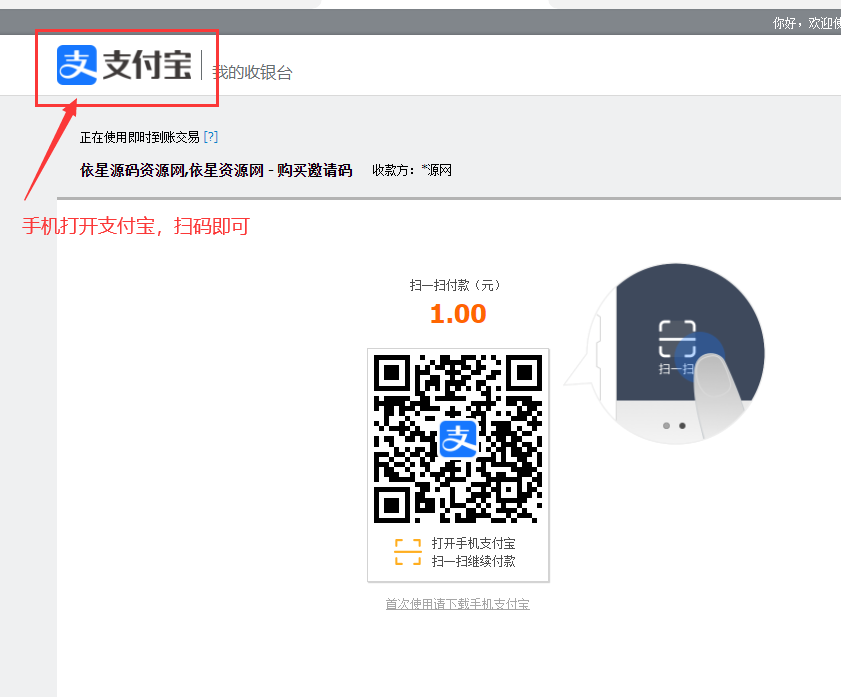Image resolution: width=841 pixels, height=697 pixels.
Task: Click the blue Alipay logo icon in header
Action: coord(77,65)
